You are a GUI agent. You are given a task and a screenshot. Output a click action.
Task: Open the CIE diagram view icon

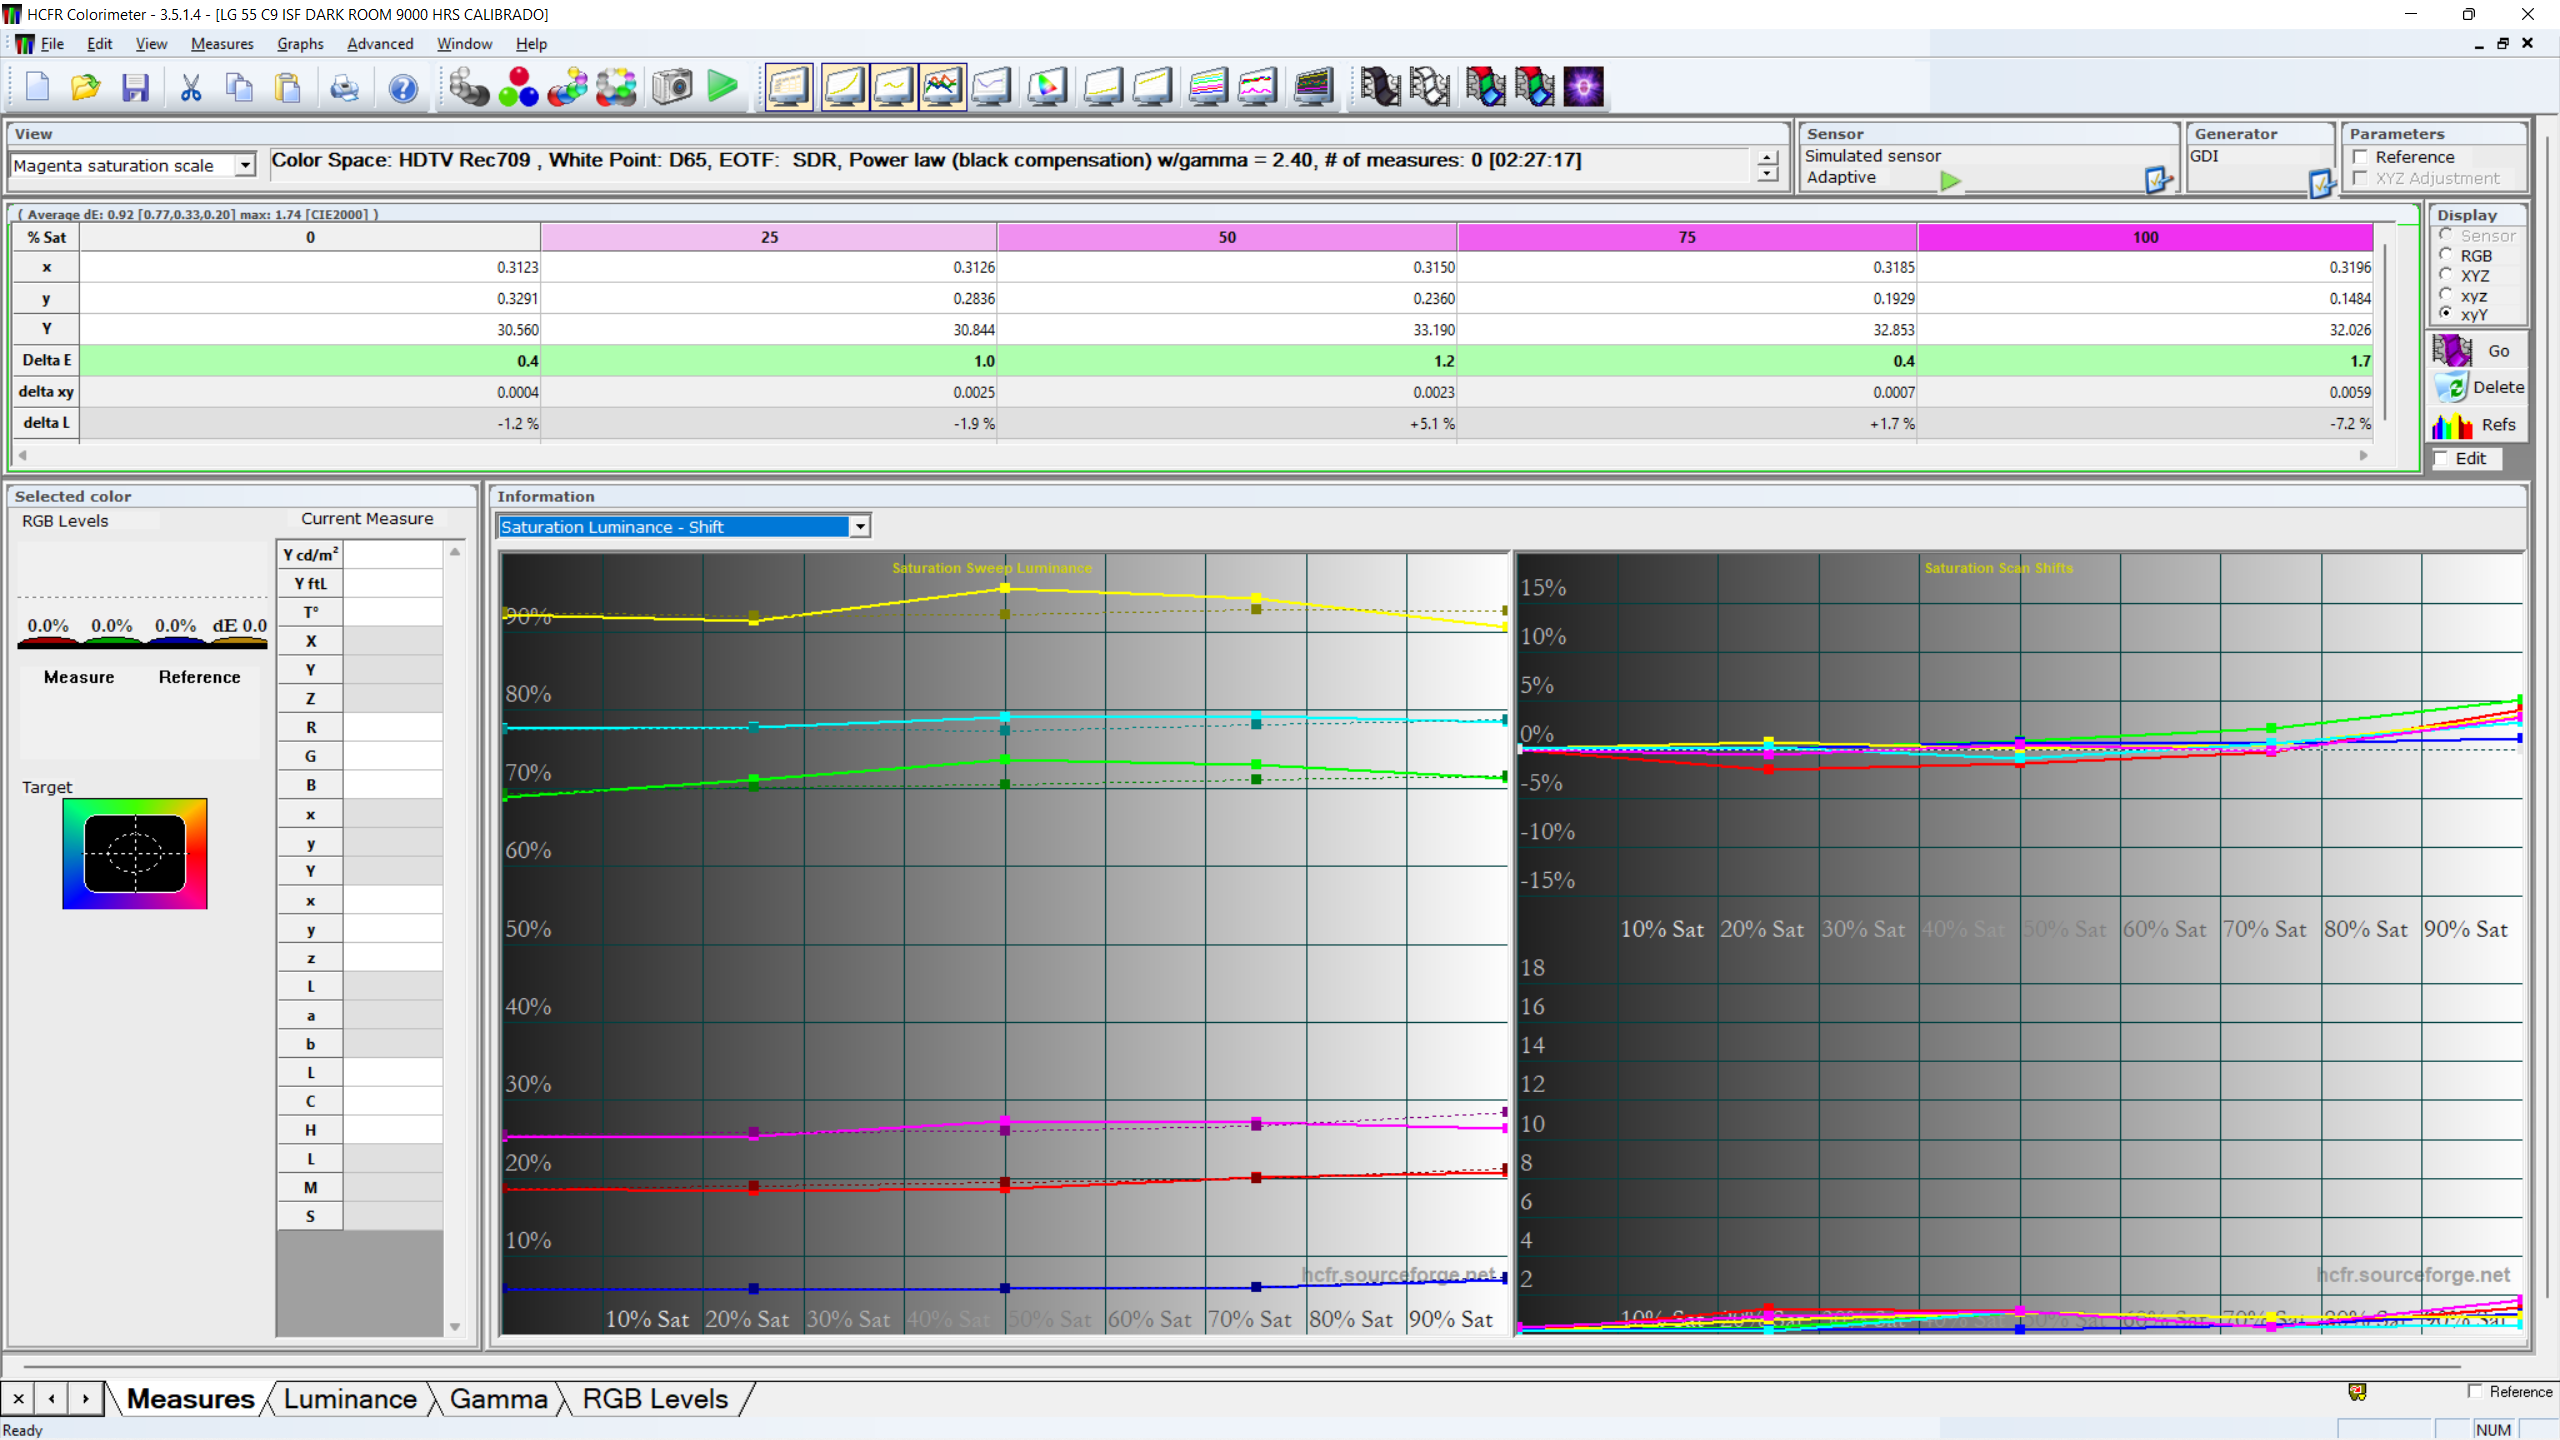point(1047,88)
